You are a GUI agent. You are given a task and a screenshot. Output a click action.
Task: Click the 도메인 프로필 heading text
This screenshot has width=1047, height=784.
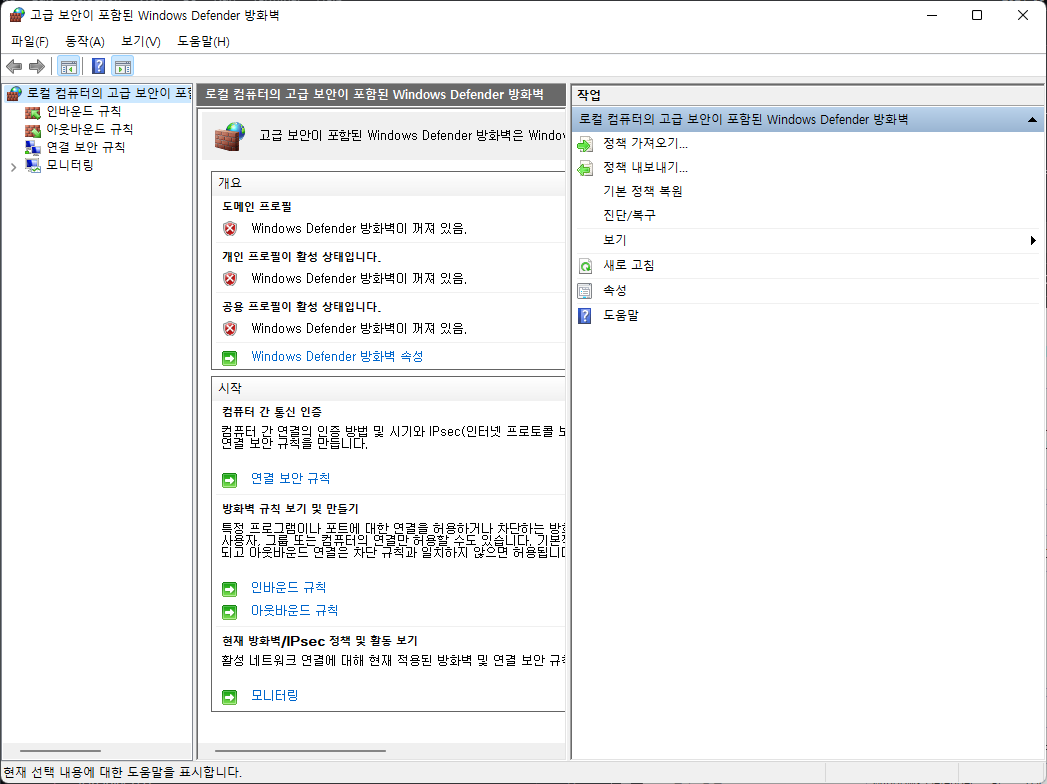point(257,207)
